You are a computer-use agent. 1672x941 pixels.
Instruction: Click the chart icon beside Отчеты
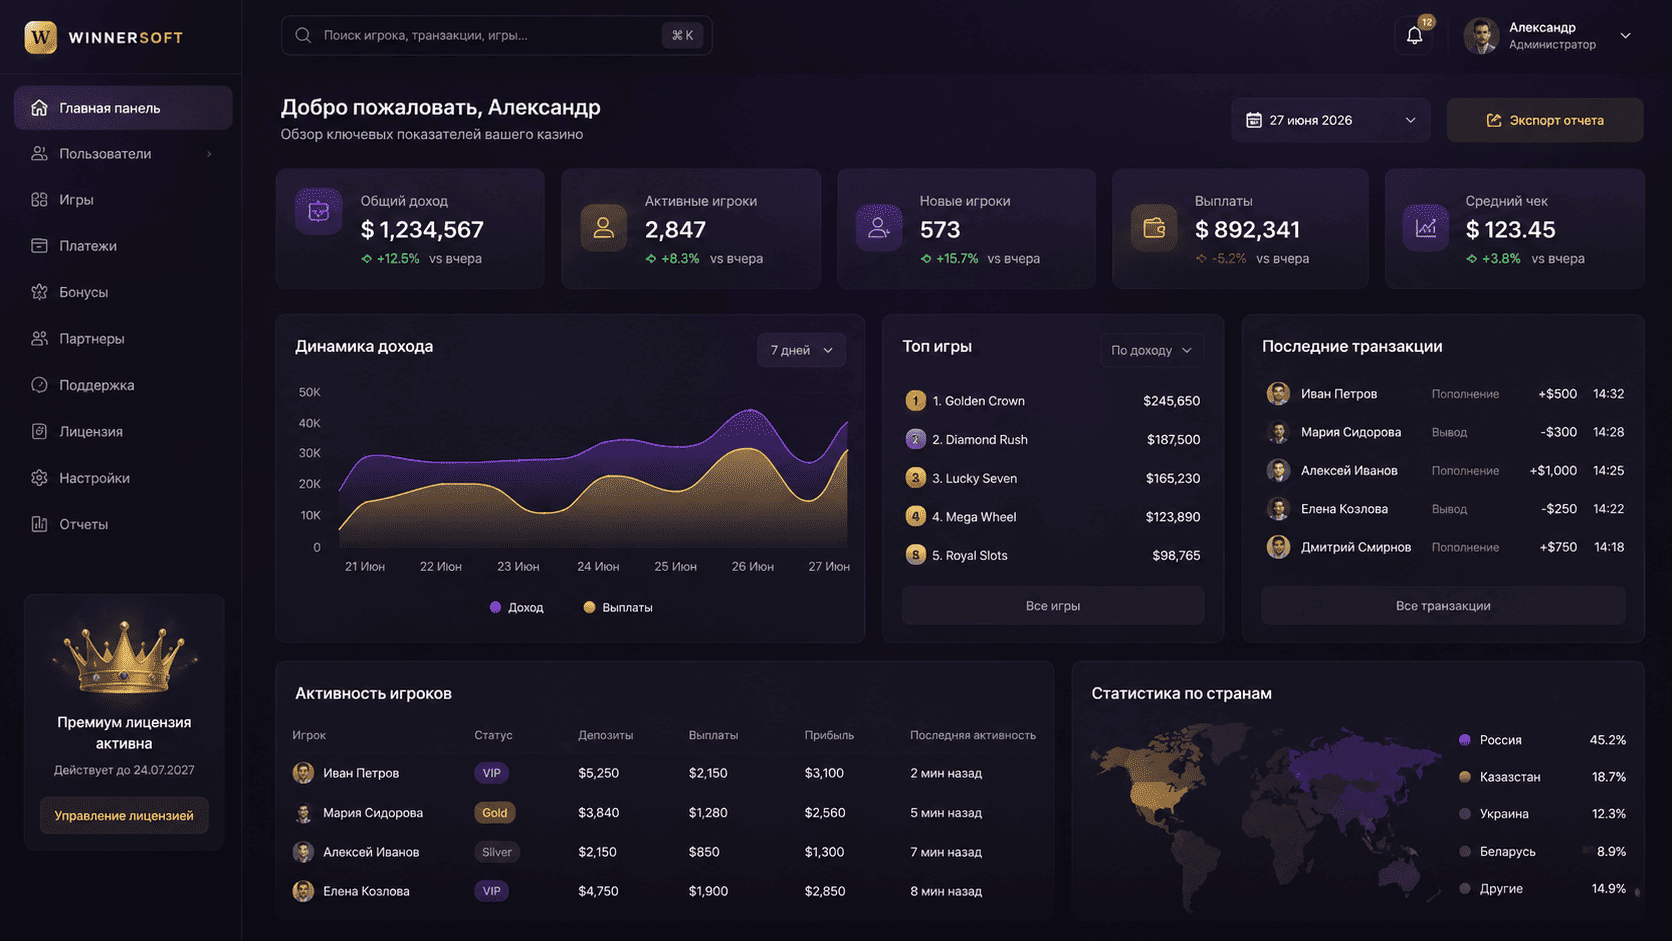tap(39, 524)
